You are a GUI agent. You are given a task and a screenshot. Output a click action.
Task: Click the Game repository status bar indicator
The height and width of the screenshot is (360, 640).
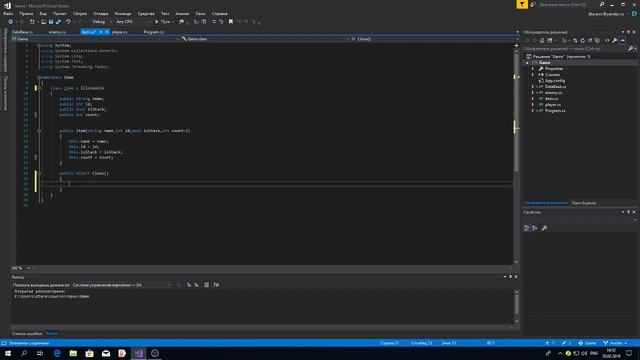pos(587,343)
